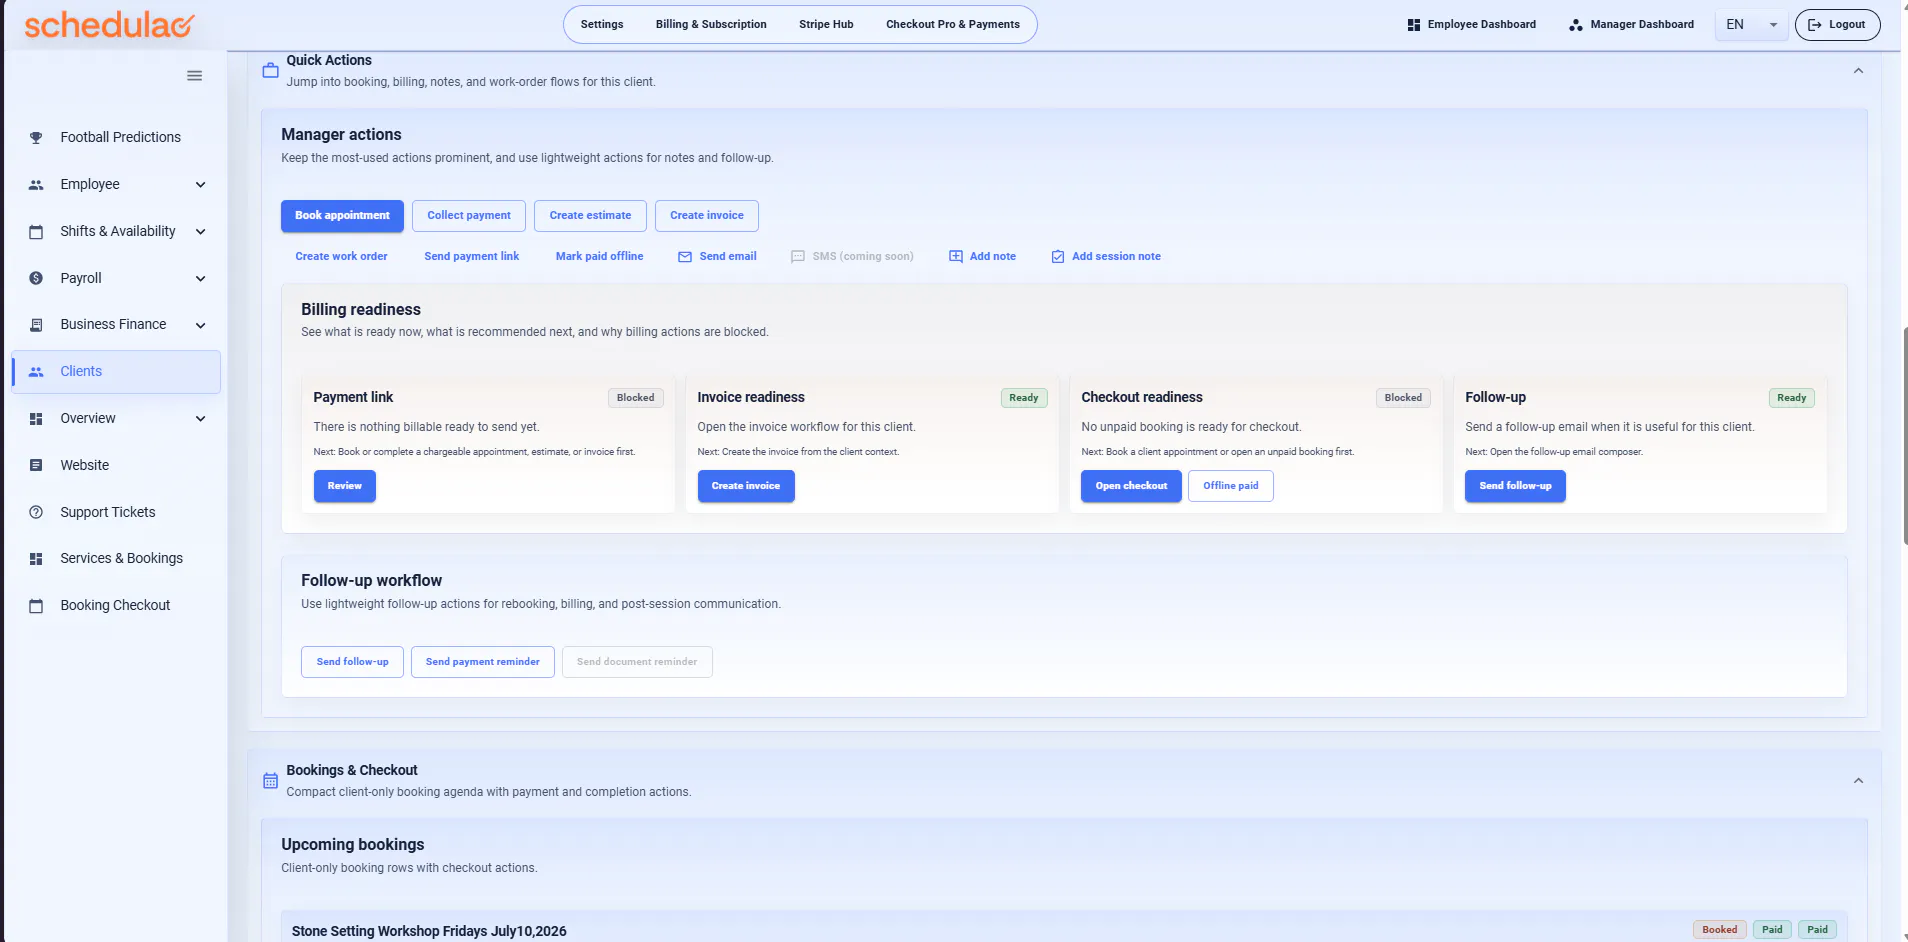Click the SMS chat bubble icon
Viewport: 1908px width, 942px height.
click(x=798, y=257)
